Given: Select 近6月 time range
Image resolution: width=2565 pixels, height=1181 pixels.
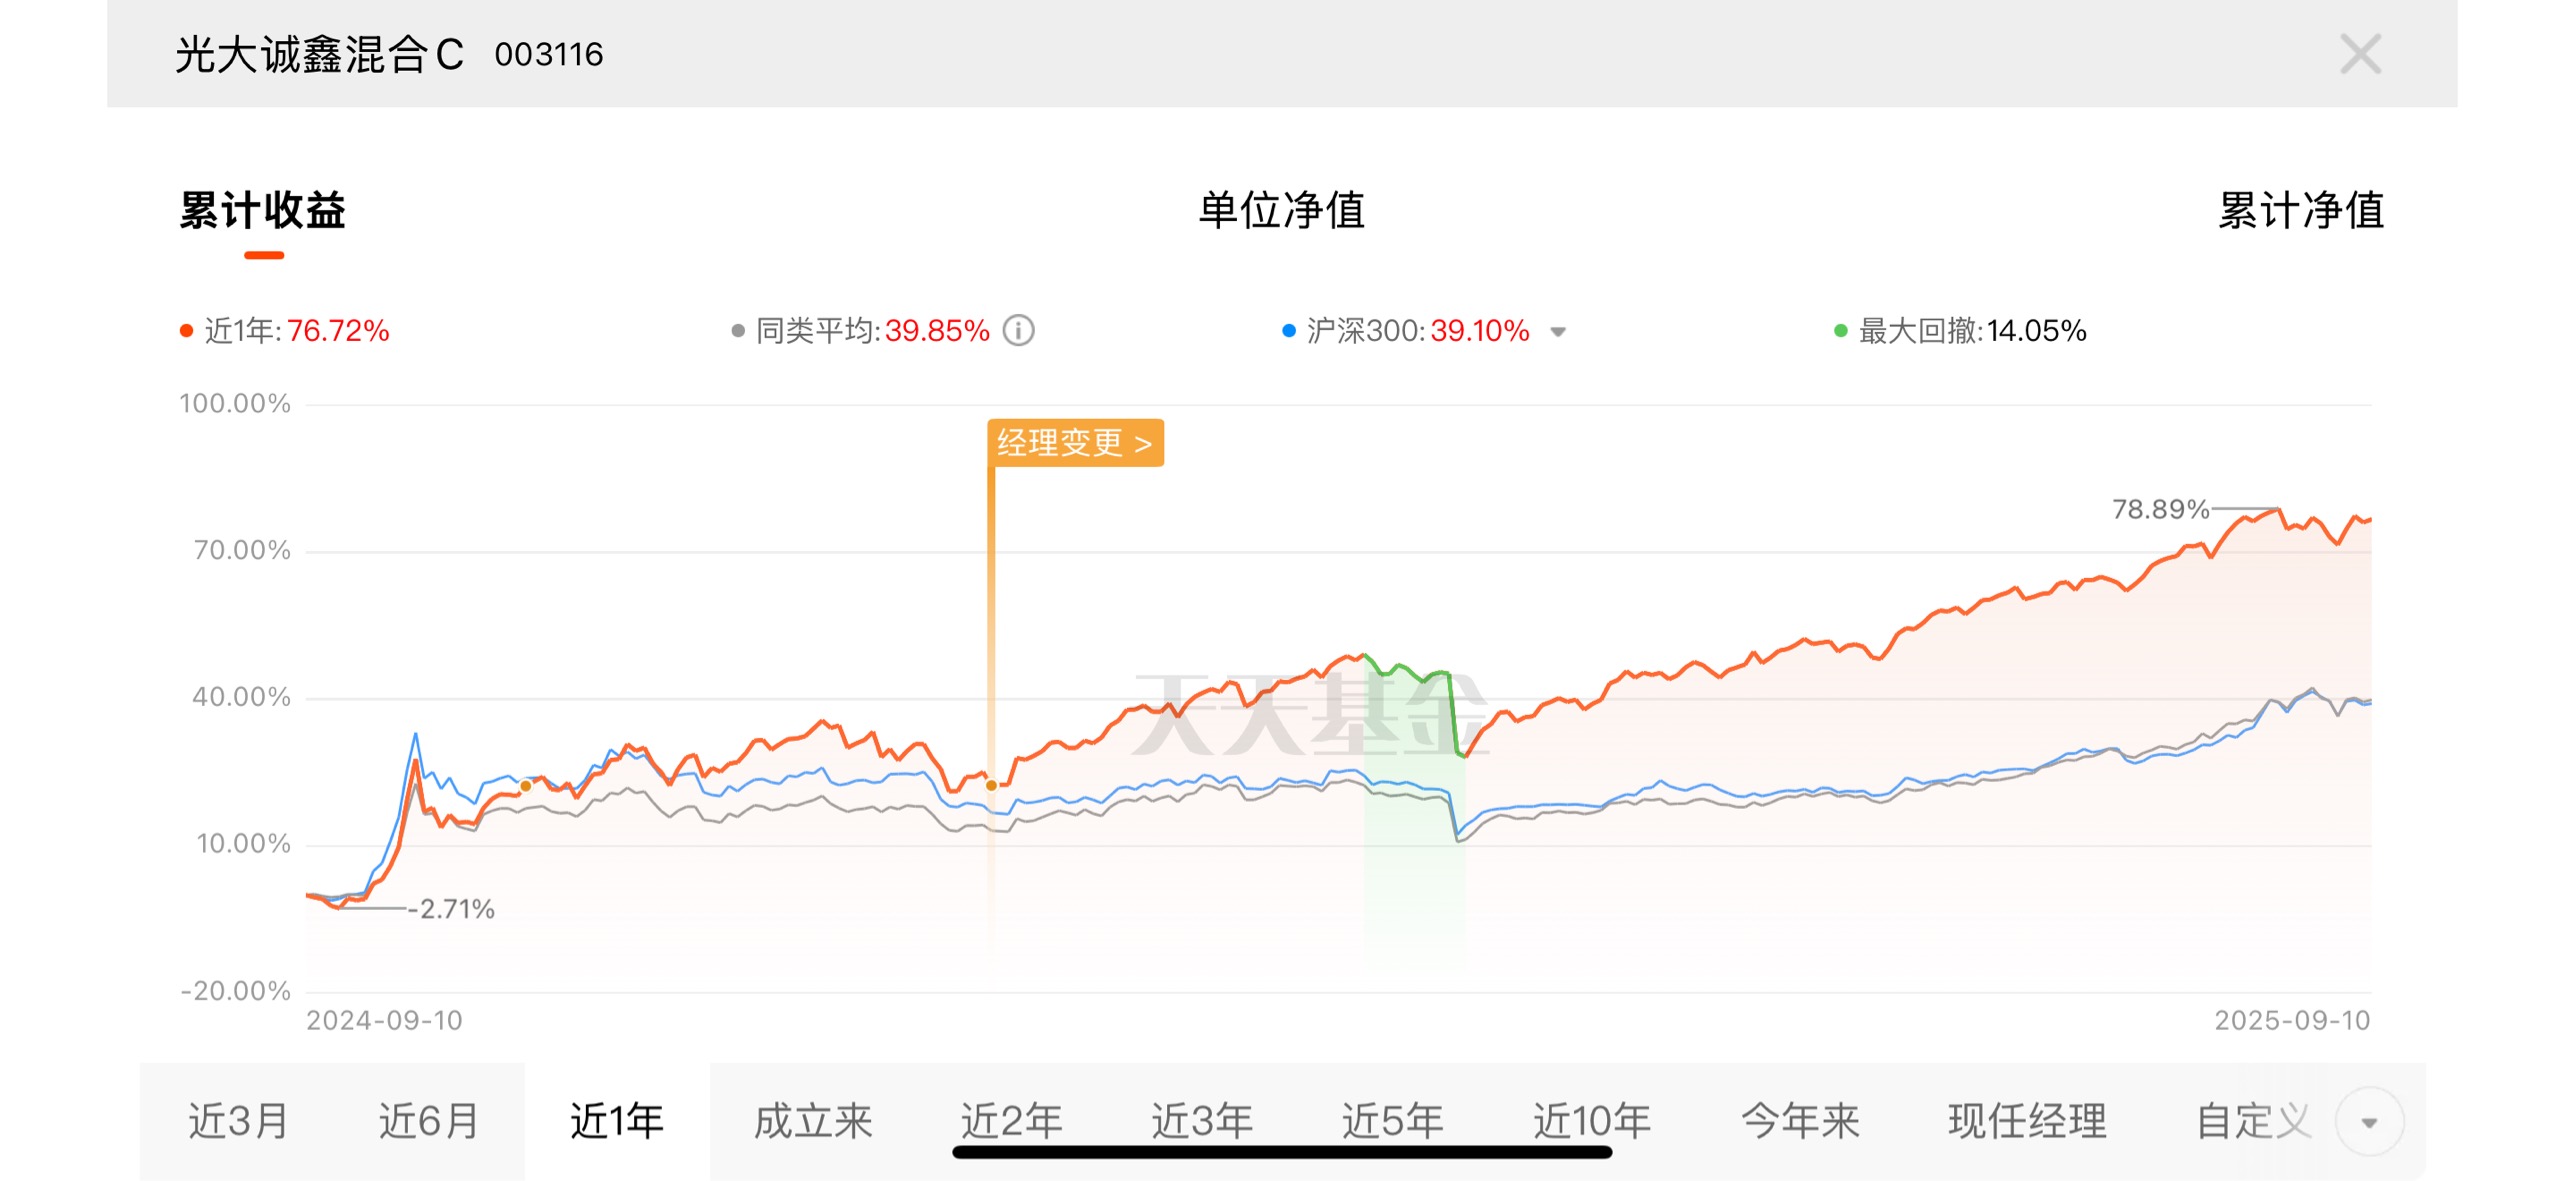Looking at the screenshot, I should (x=428, y=1121).
